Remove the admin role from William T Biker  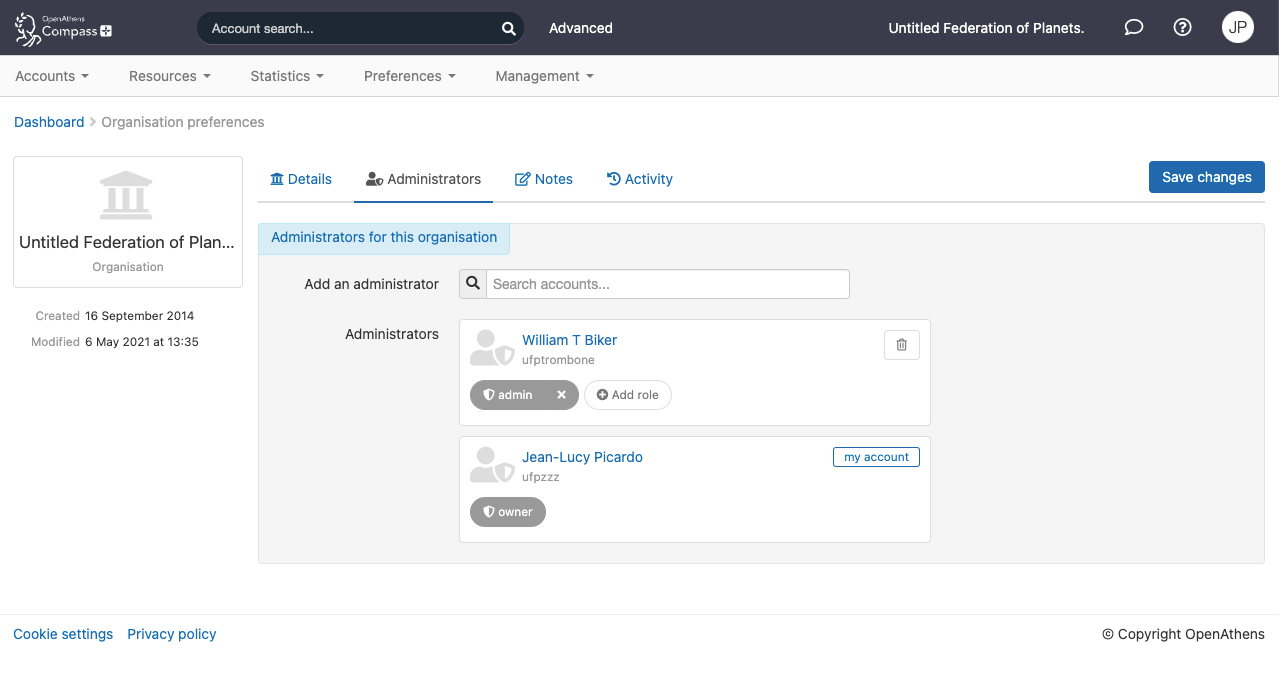coord(561,394)
